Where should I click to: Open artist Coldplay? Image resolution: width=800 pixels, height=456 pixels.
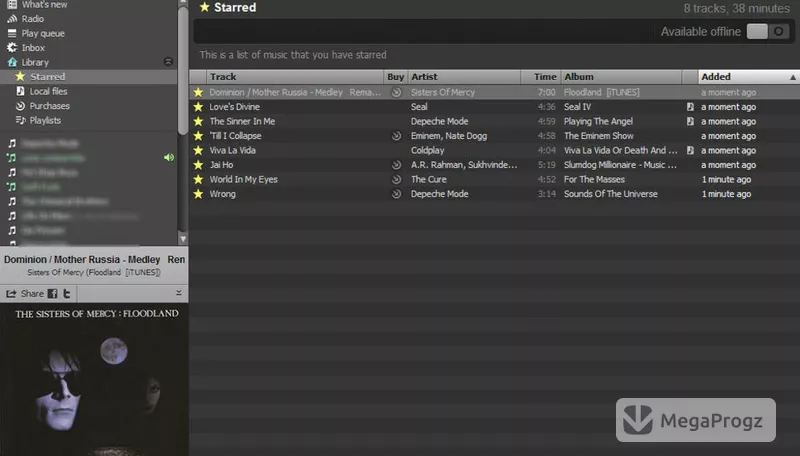click(428, 150)
